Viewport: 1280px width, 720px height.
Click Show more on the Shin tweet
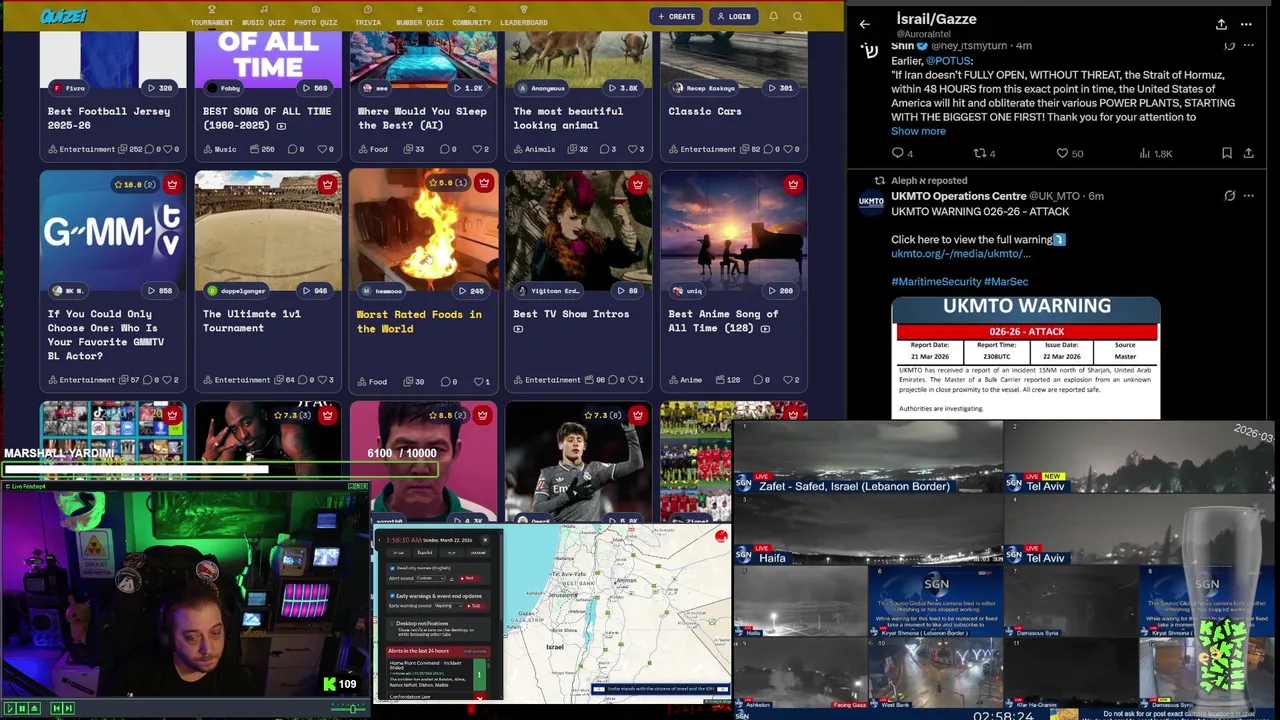[x=918, y=131]
